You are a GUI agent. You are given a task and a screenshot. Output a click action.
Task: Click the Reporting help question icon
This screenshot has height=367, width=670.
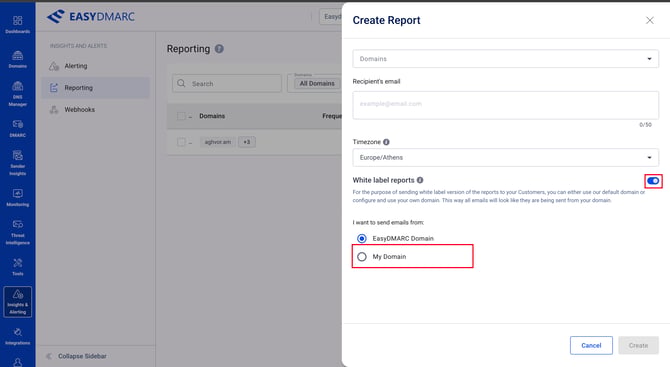(219, 49)
